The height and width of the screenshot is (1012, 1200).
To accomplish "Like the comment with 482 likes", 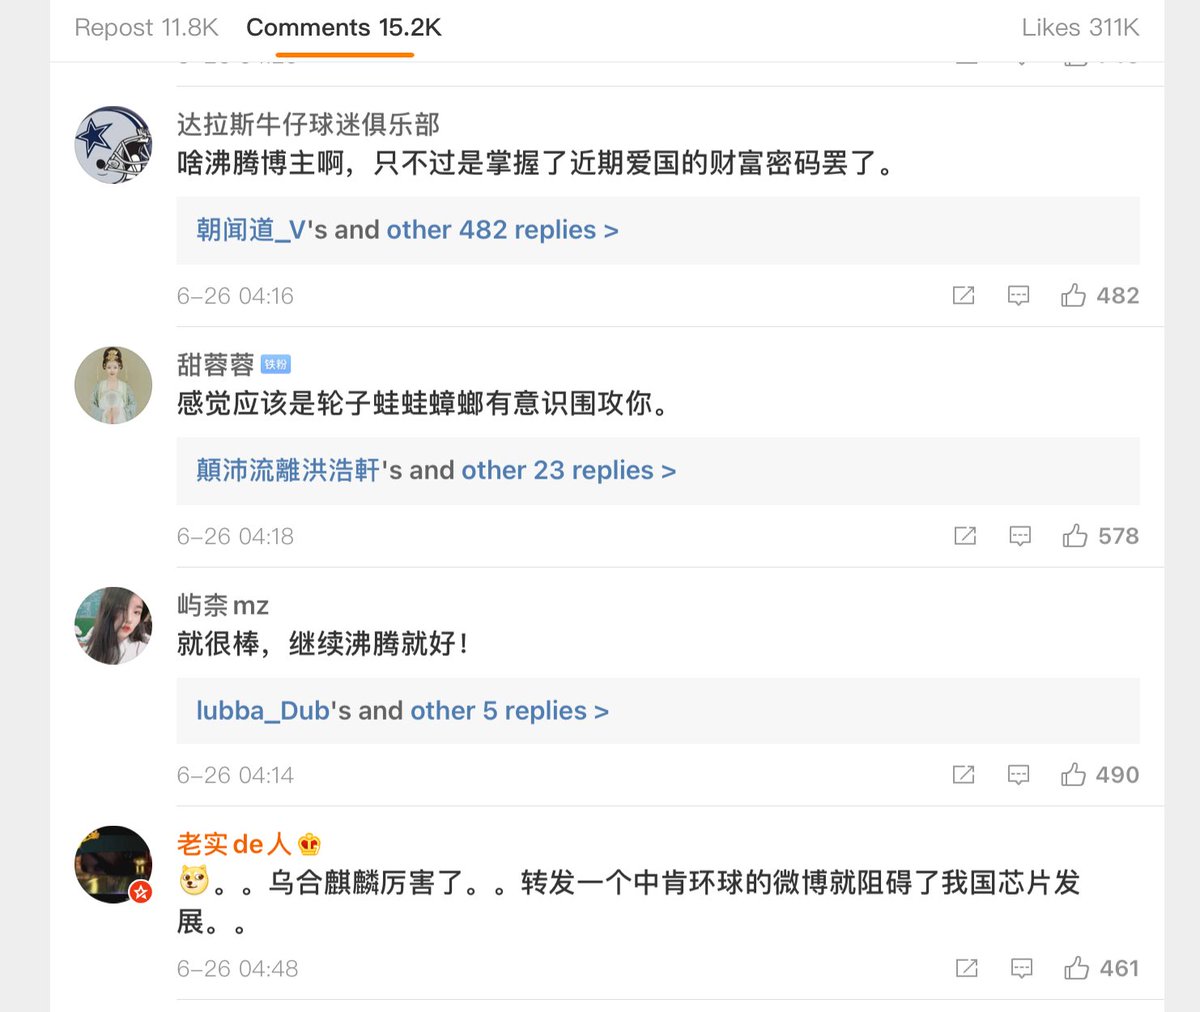I will pyautogui.click(x=1074, y=295).
